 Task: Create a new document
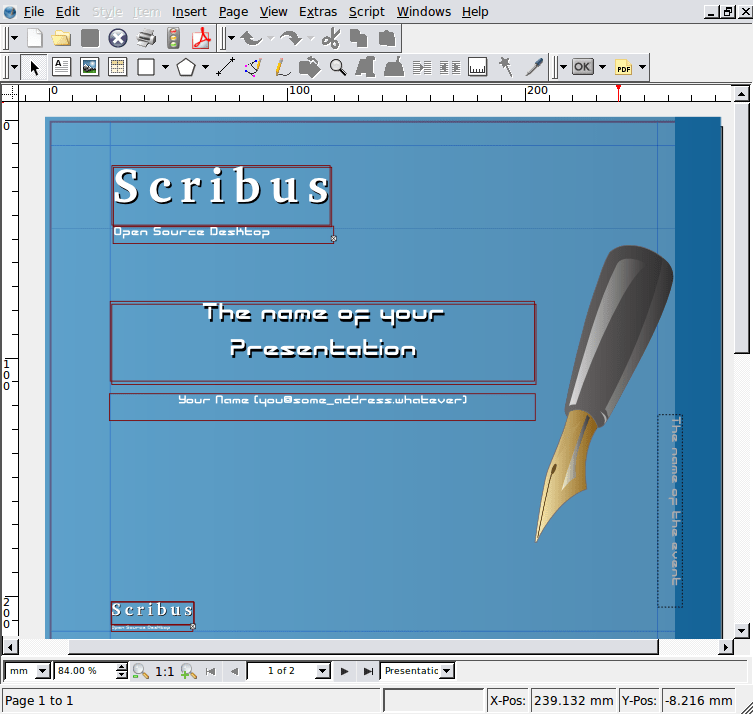pyautogui.click(x=35, y=38)
